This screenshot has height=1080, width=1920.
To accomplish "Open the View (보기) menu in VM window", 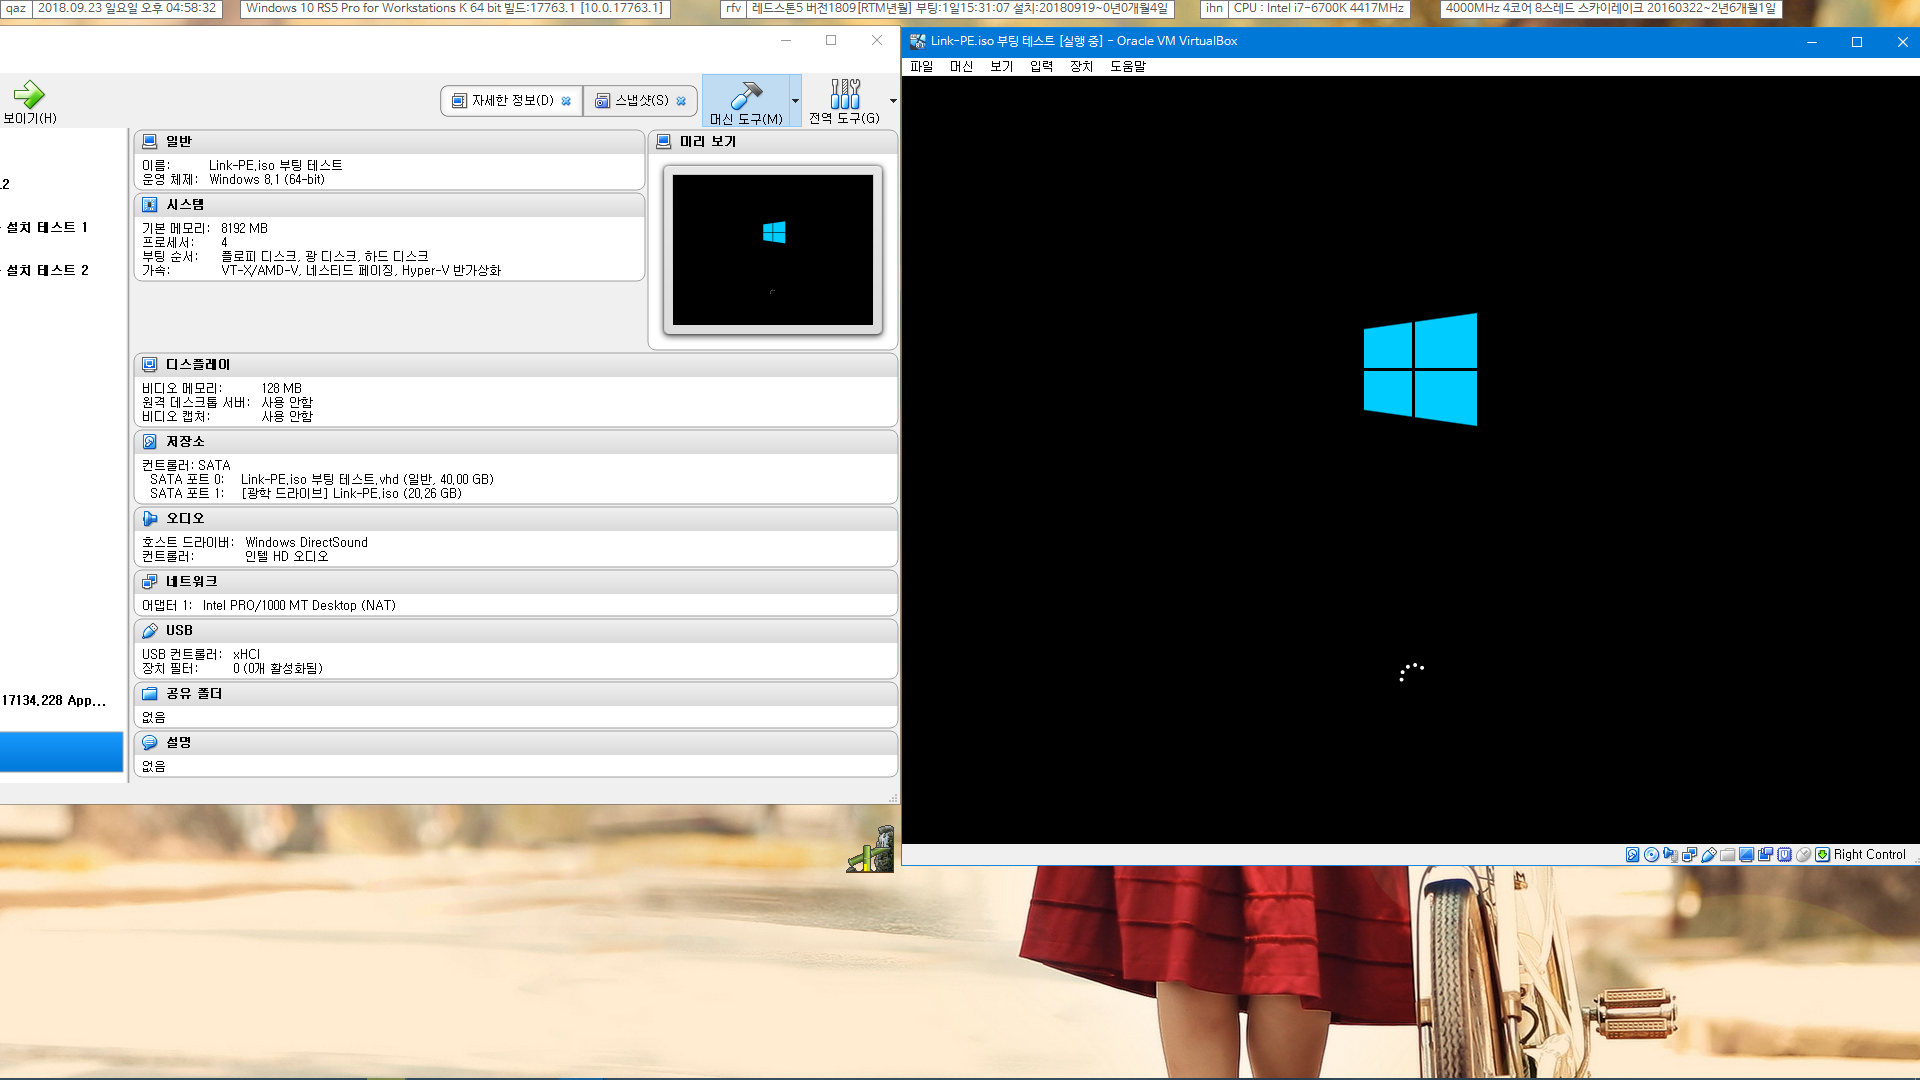I will (1002, 66).
